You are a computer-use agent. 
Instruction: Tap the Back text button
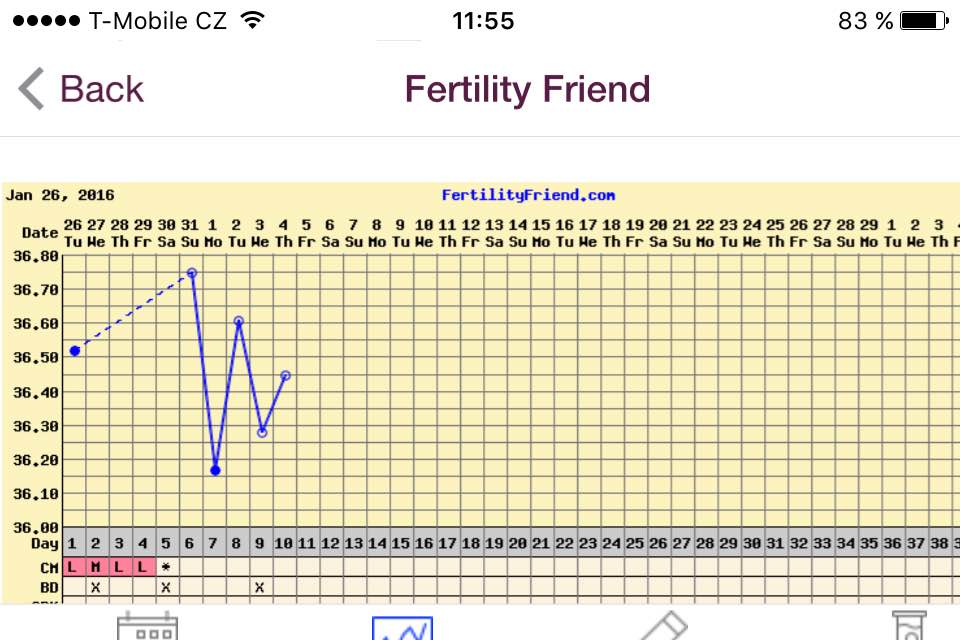point(101,90)
